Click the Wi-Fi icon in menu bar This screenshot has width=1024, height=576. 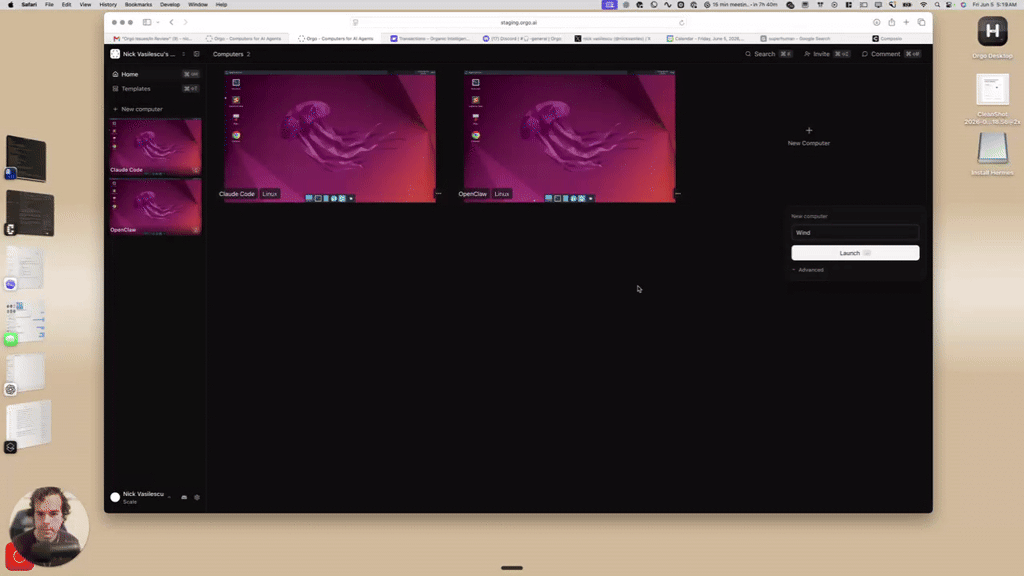click(923, 5)
